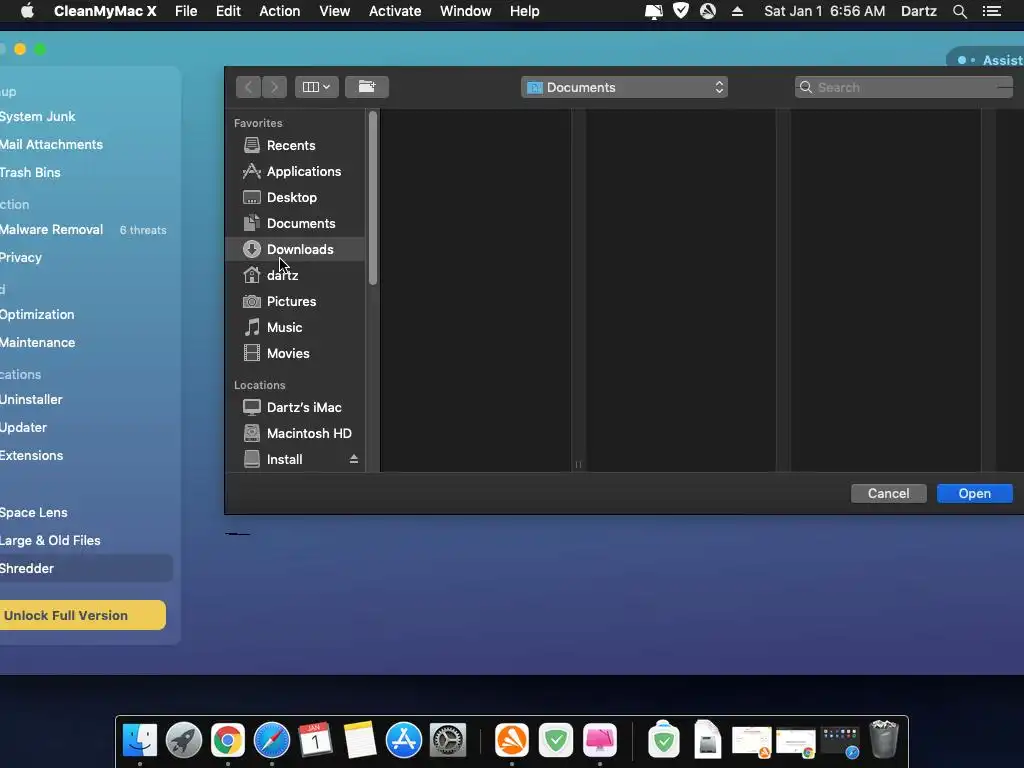This screenshot has height=768, width=1024.
Task: Open Privacy module in CleanMyMac
Action: [x=20, y=257]
